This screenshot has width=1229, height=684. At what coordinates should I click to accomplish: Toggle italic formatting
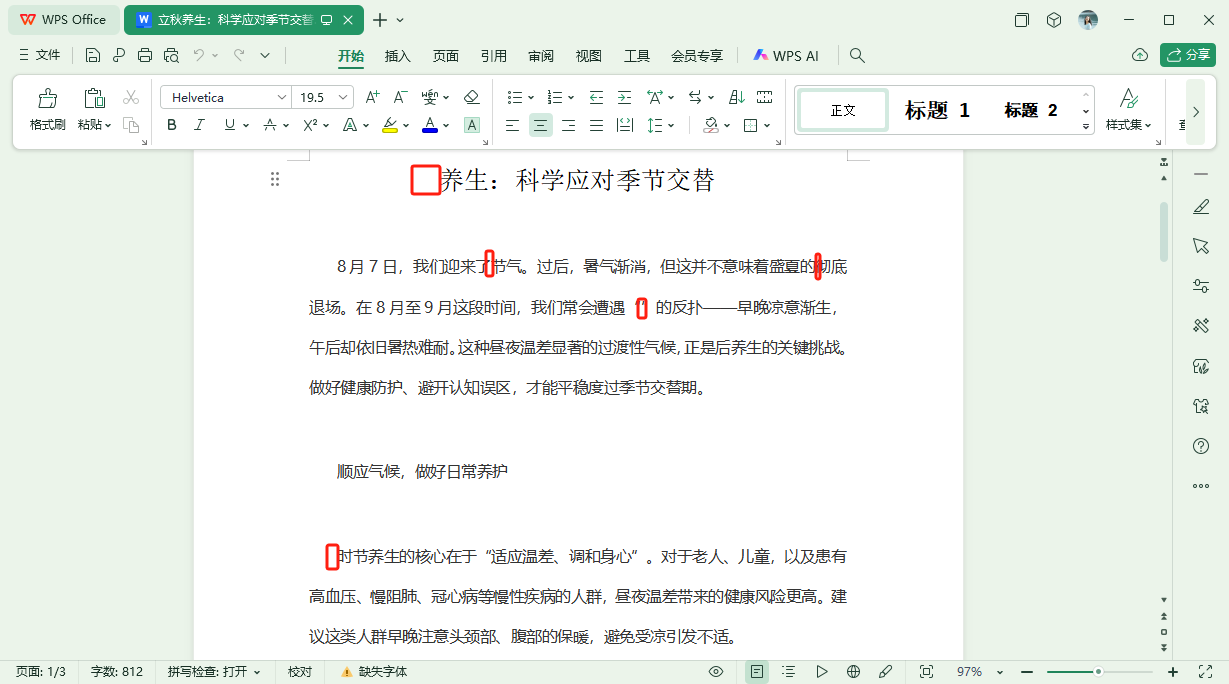pyautogui.click(x=199, y=125)
